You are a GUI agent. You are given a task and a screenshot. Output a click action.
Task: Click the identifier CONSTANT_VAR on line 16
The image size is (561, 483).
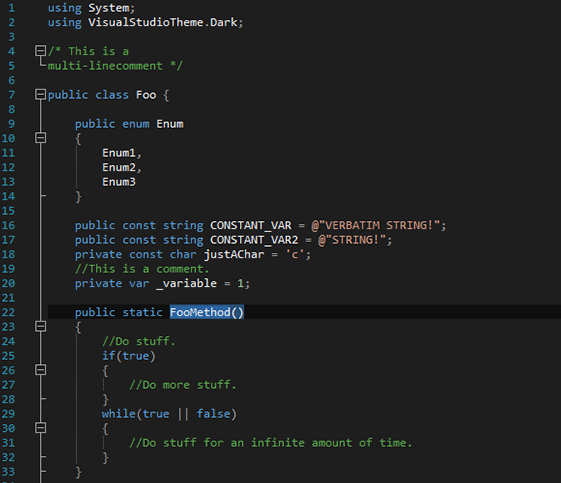[x=251, y=225]
